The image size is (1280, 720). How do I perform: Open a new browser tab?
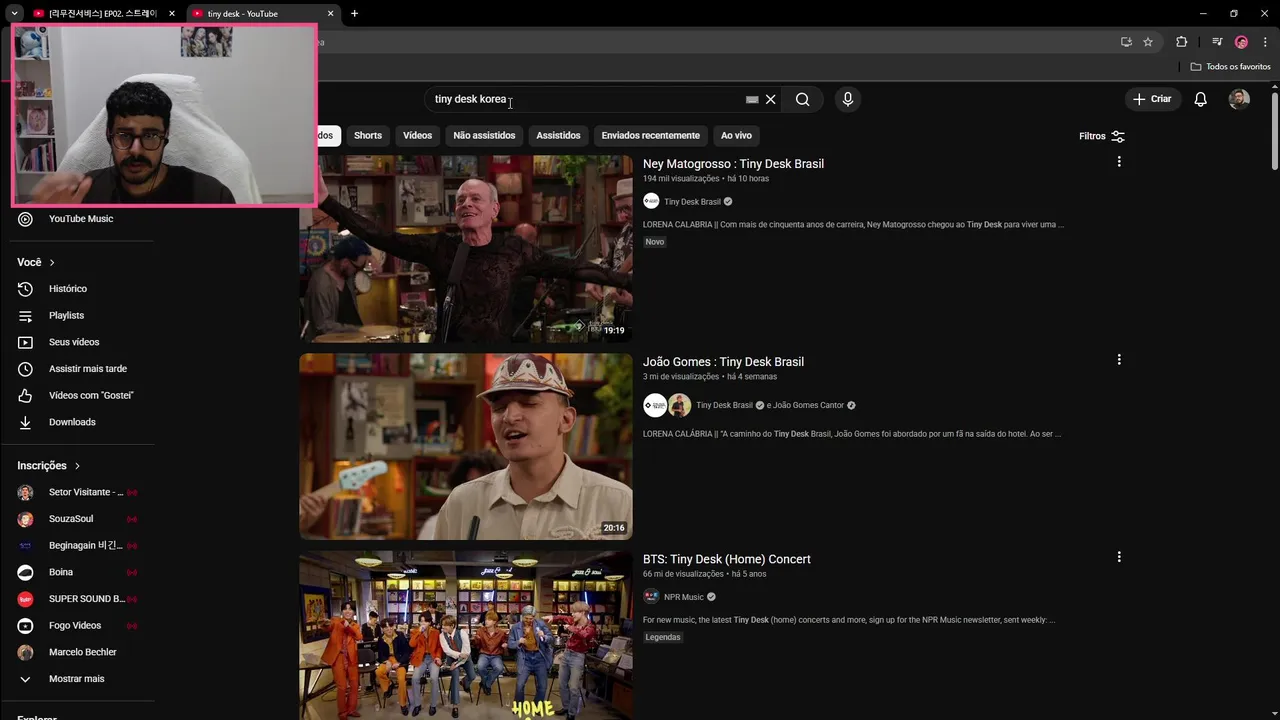point(354,14)
